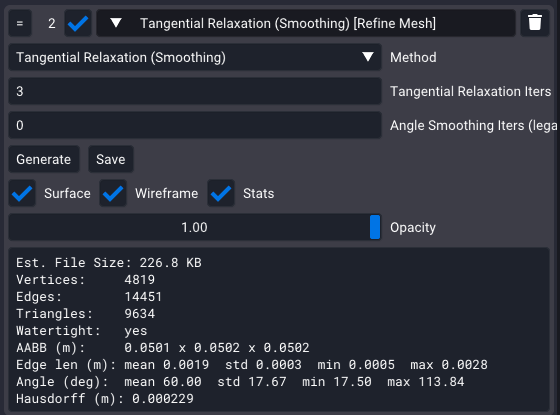Viewport: 560px width, 415px height.
Task: Toggle the Wireframe checkbox
Action: pyautogui.click(x=113, y=193)
